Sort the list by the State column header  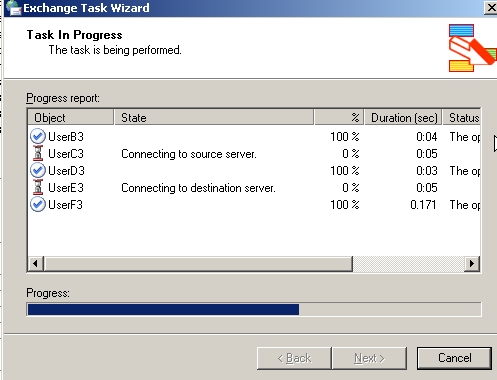(214, 117)
